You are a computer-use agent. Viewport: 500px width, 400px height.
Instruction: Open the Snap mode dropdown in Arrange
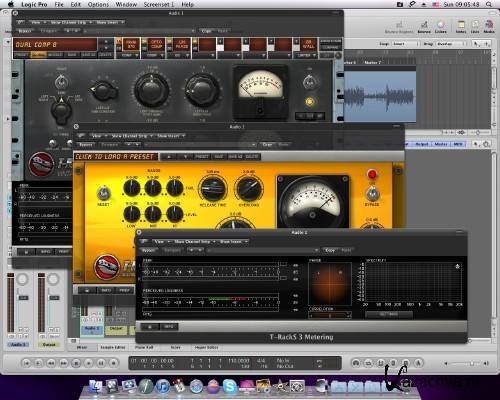(406, 44)
